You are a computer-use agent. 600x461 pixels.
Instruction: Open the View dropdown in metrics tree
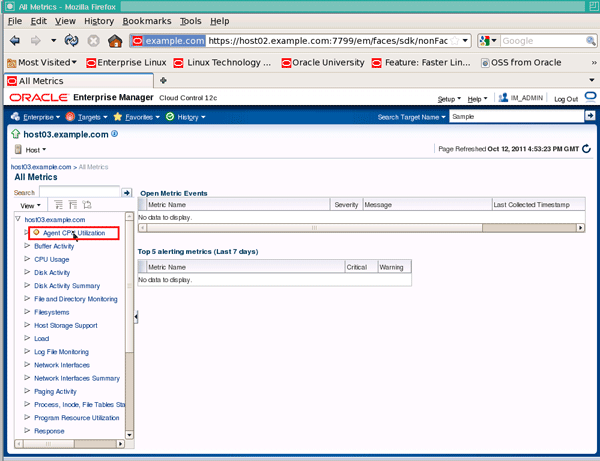(x=31, y=205)
